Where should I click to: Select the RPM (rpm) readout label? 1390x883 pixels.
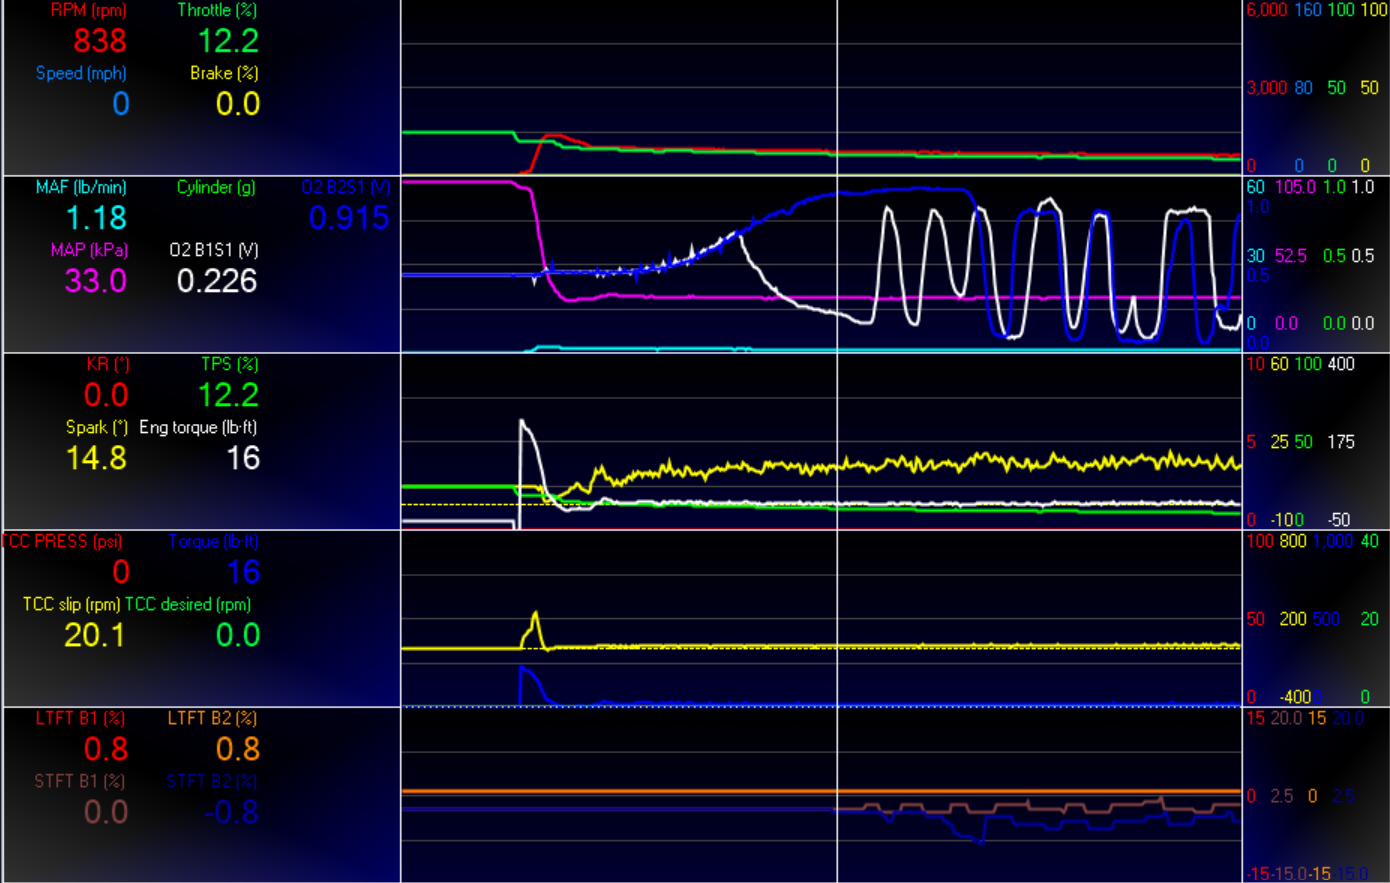[x=89, y=10]
